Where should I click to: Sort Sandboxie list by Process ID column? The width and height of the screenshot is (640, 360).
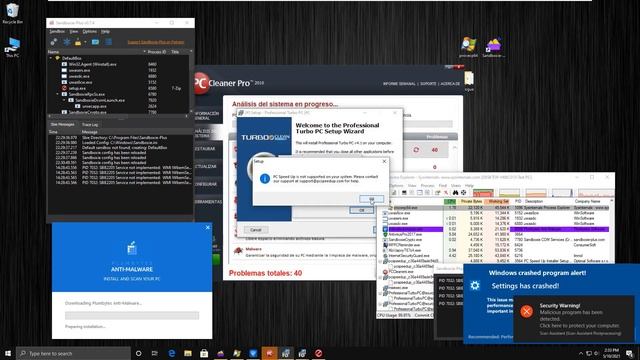click(x=157, y=52)
